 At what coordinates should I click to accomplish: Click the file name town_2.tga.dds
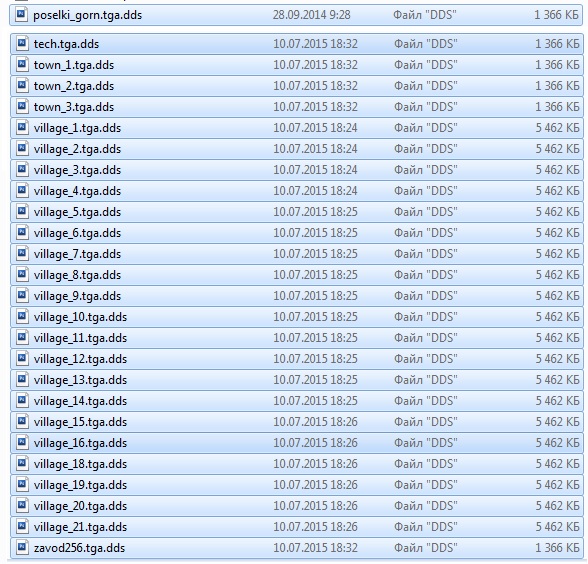[74, 86]
